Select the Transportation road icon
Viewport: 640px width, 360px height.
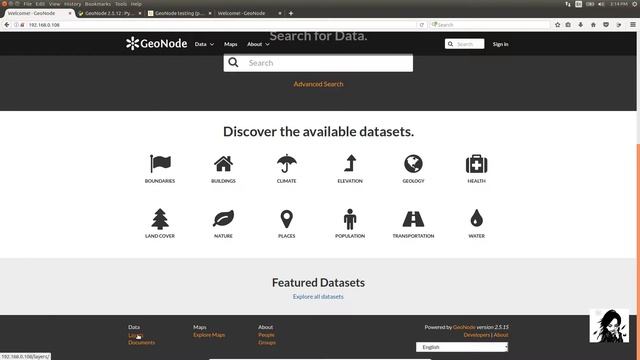(x=413, y=219)
